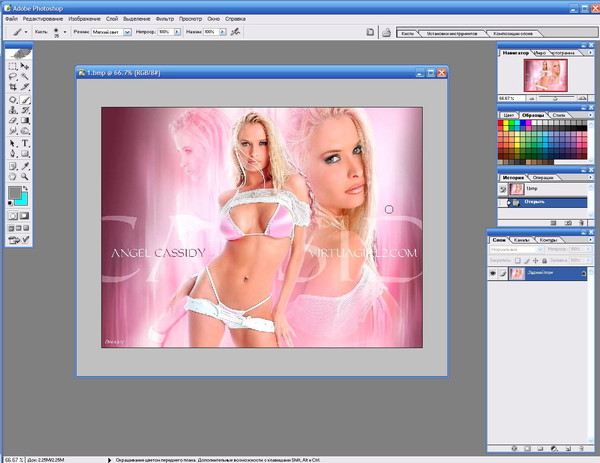
Task: Select the Type (T) tool
Action: click(x=25, y=143)
